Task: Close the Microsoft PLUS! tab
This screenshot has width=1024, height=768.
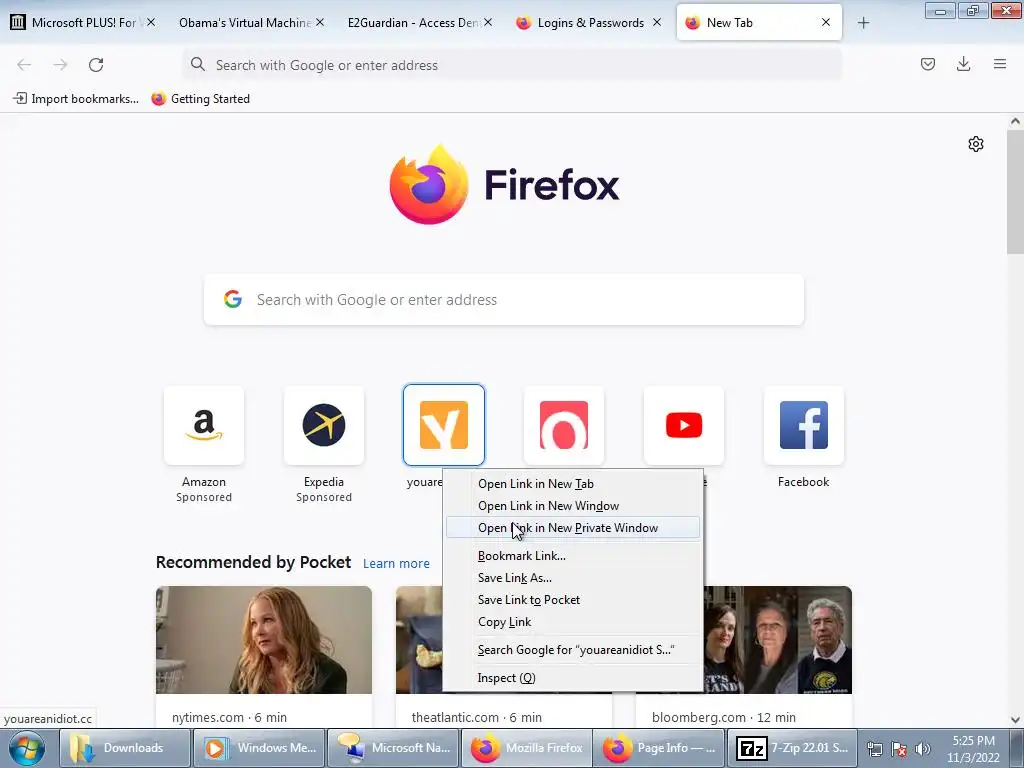Action: (151, 22)
